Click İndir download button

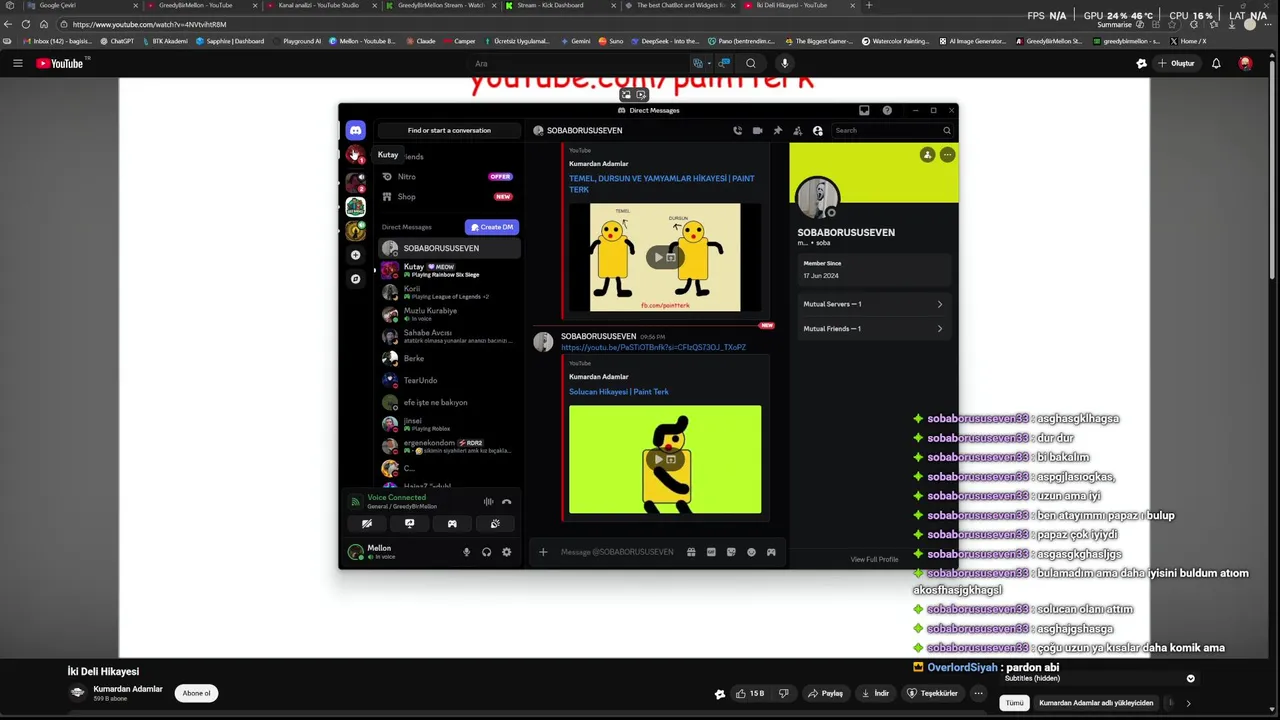point(875,693)
